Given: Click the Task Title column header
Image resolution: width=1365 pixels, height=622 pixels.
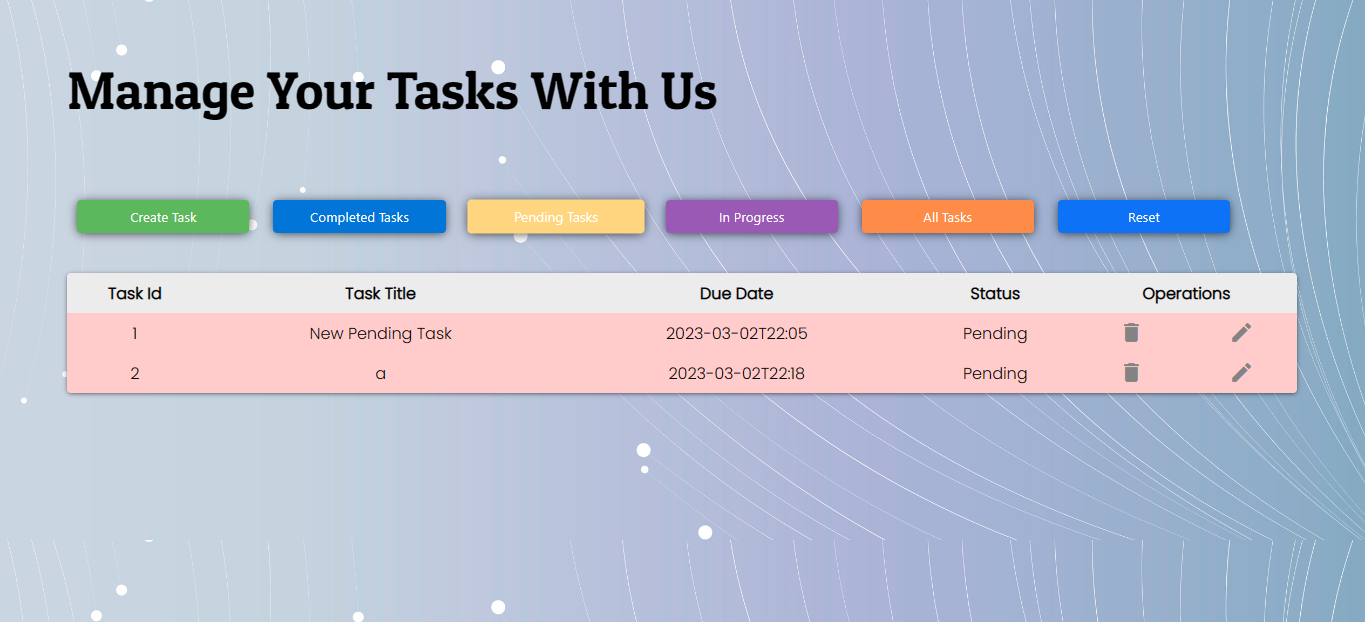Looking at the screenshot, I should click(380, 293).
